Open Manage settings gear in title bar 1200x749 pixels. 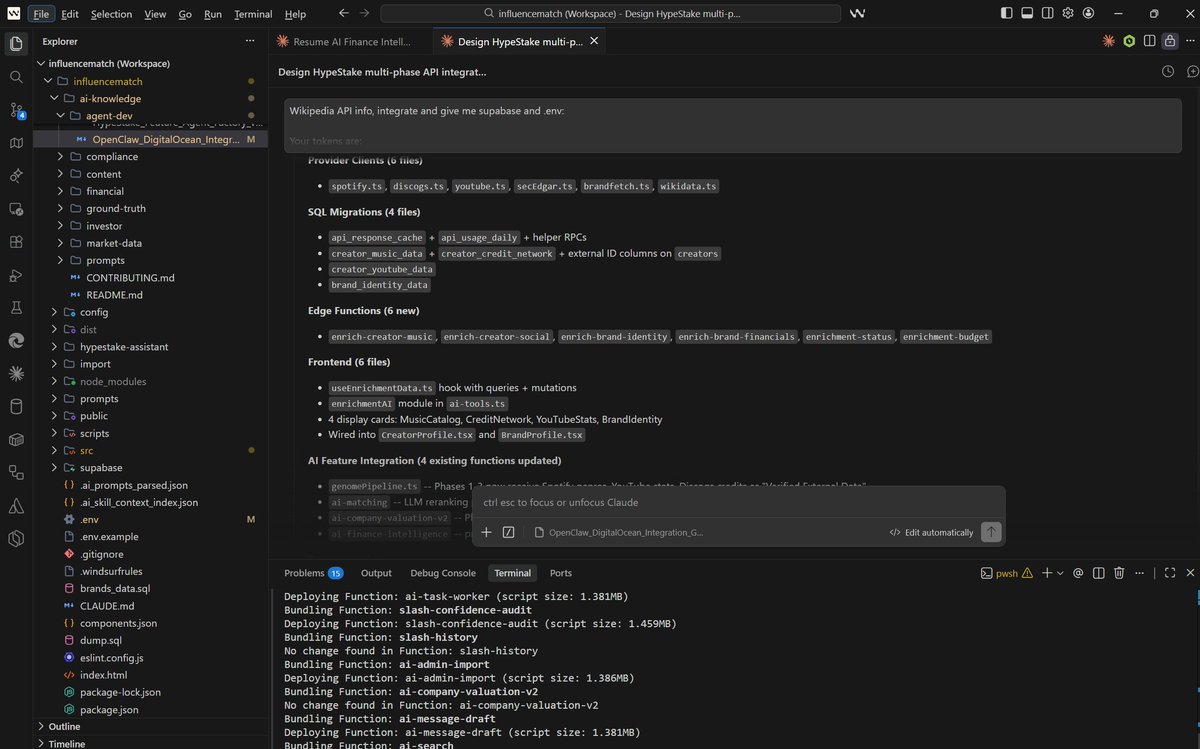point(1068,14)
